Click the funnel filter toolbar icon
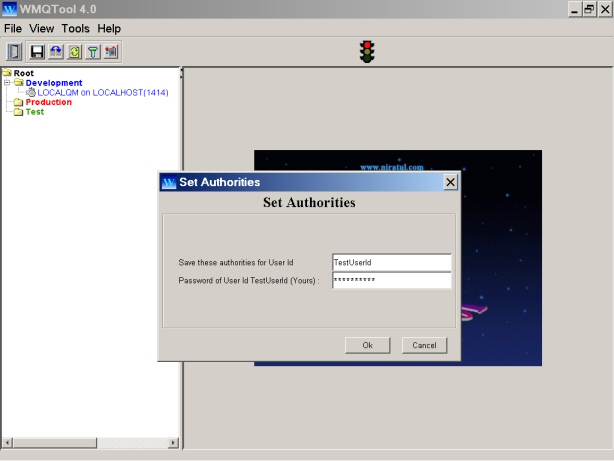 93,52
